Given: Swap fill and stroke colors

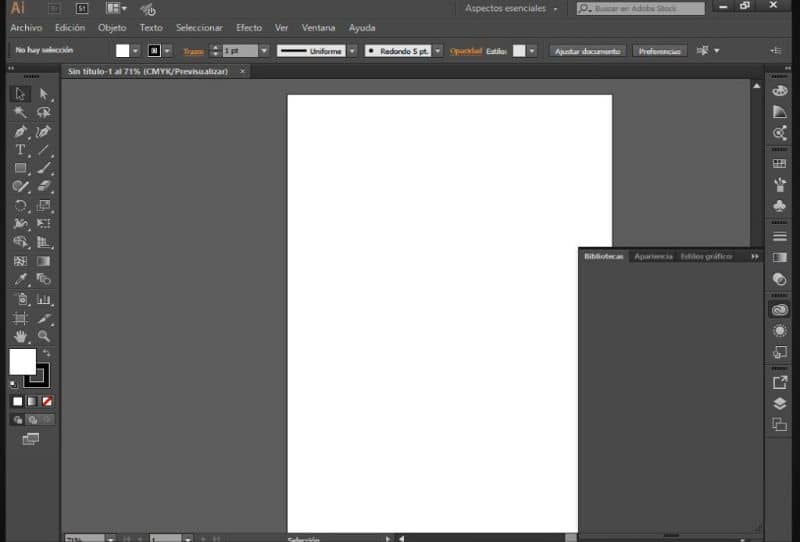Looking at the screenshot, I should [x=46, y=353].
